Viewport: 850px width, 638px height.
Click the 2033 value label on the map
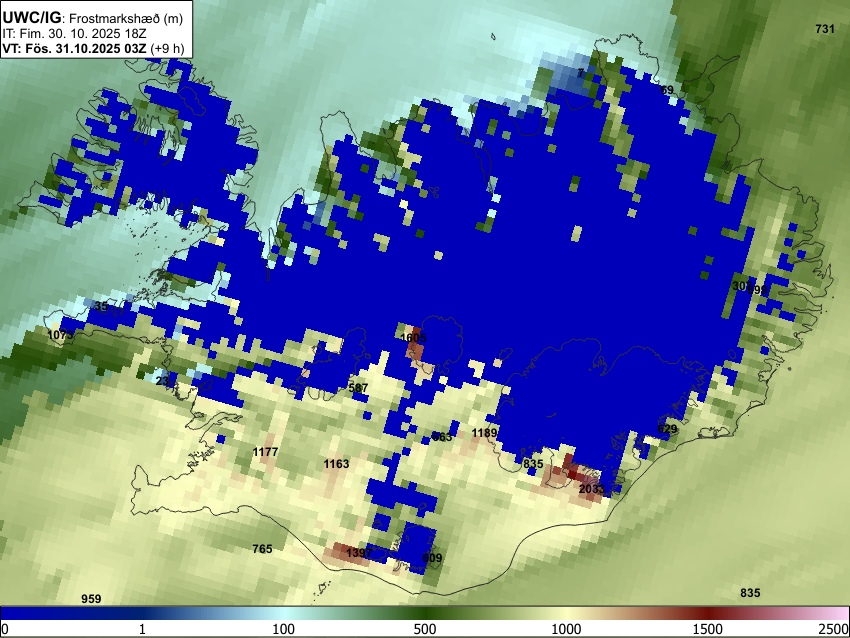(x=591, y=489)
